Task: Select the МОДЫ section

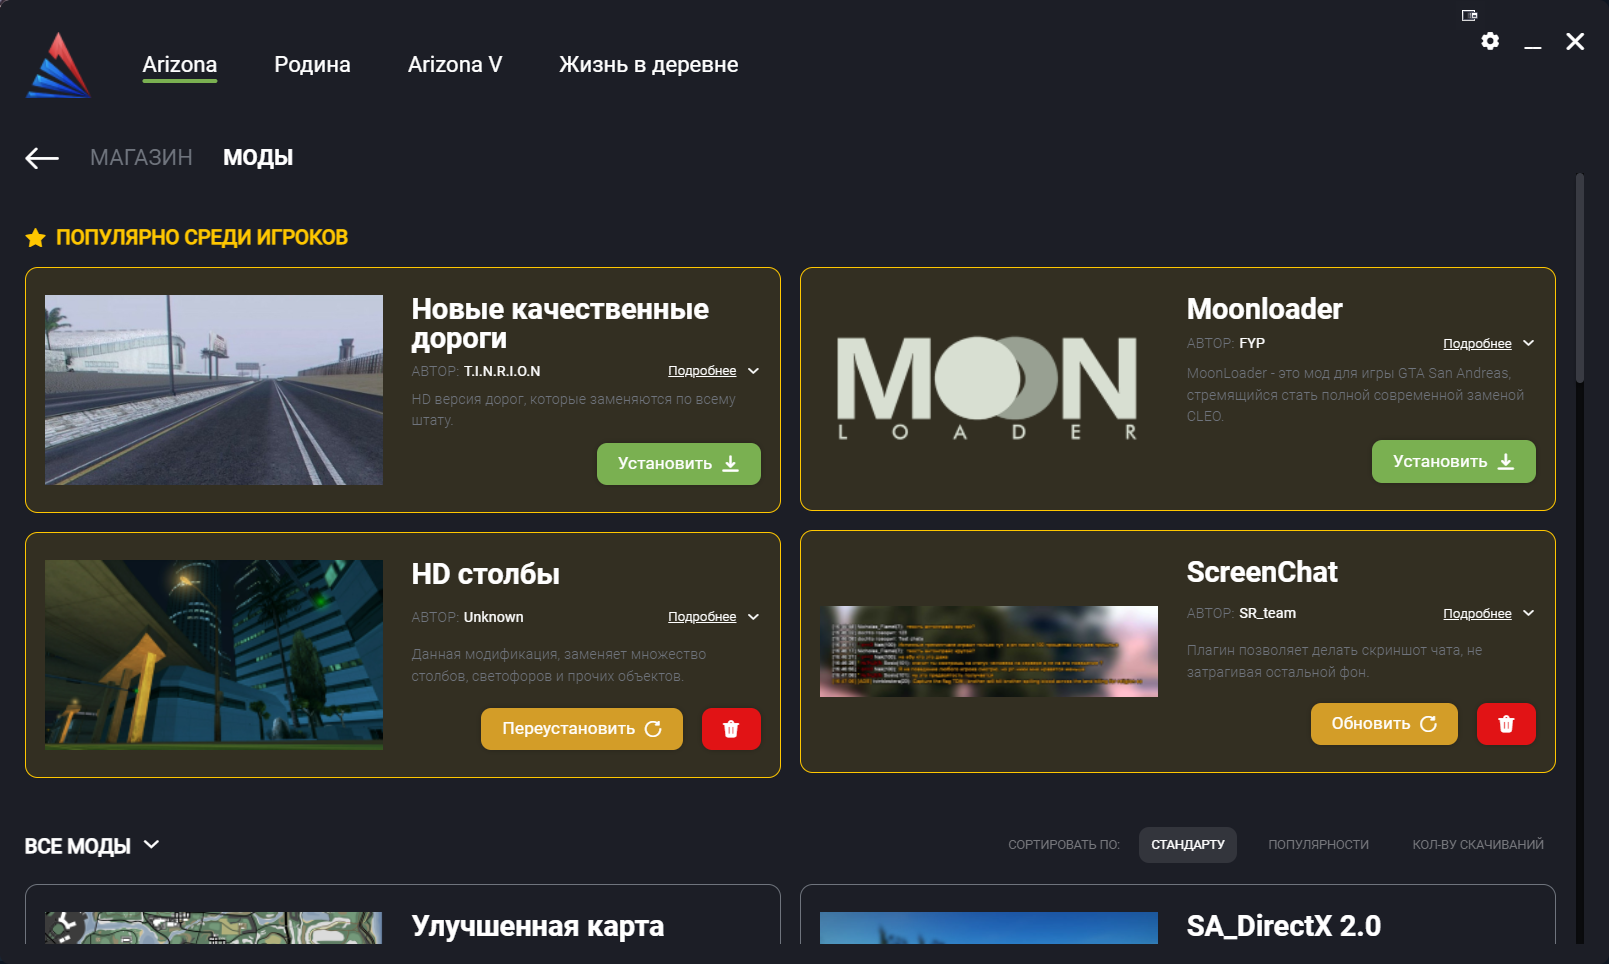Action: coord(258,158)
